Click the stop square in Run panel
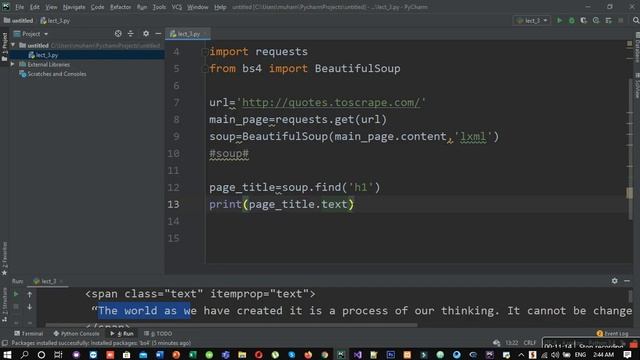640x360 pixels. 16,307
